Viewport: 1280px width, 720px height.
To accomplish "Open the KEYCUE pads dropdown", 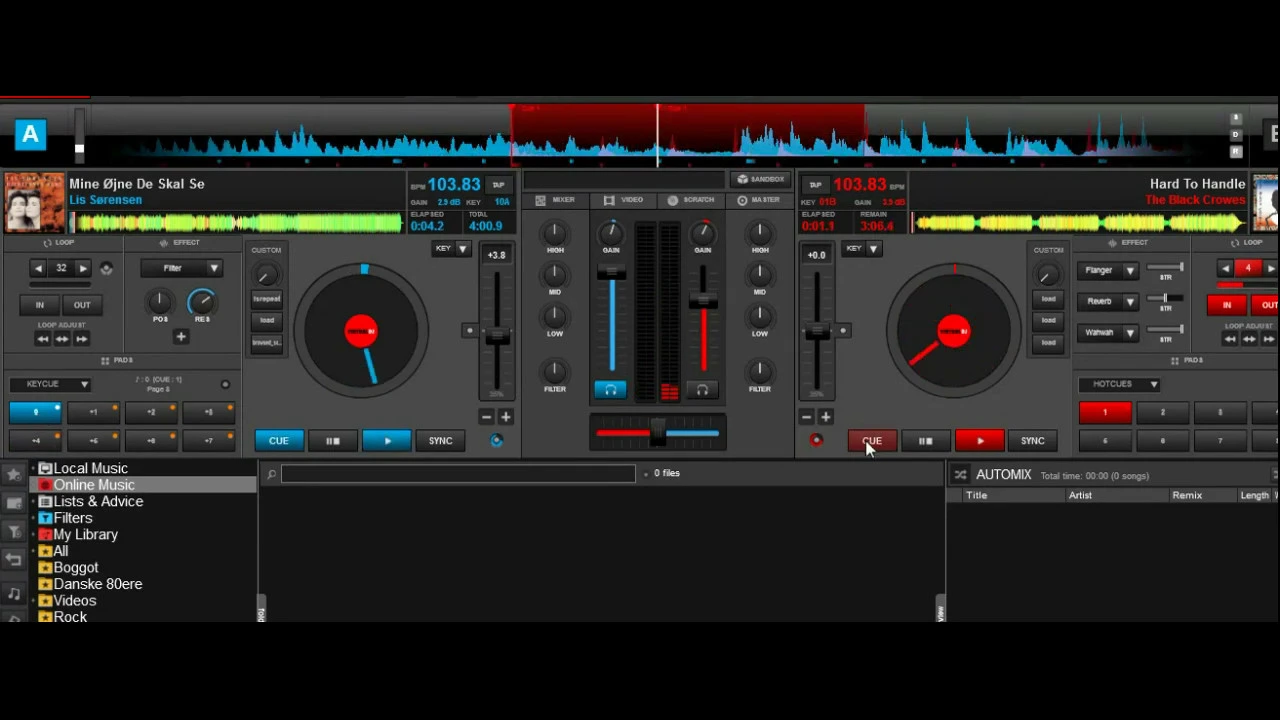I will (x=50, y=384).
